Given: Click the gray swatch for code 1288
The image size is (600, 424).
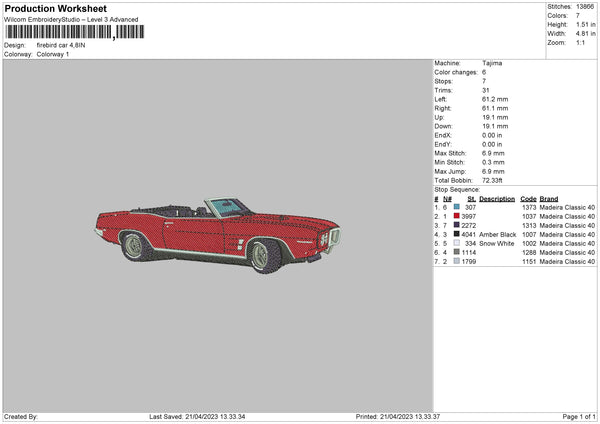Looking at the screenshot, I should pos(456,252).
